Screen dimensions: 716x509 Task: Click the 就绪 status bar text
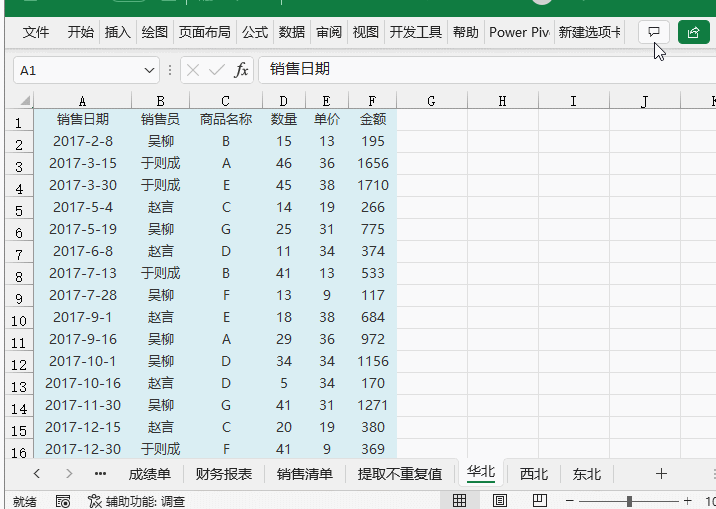click(x=25, y=501)
